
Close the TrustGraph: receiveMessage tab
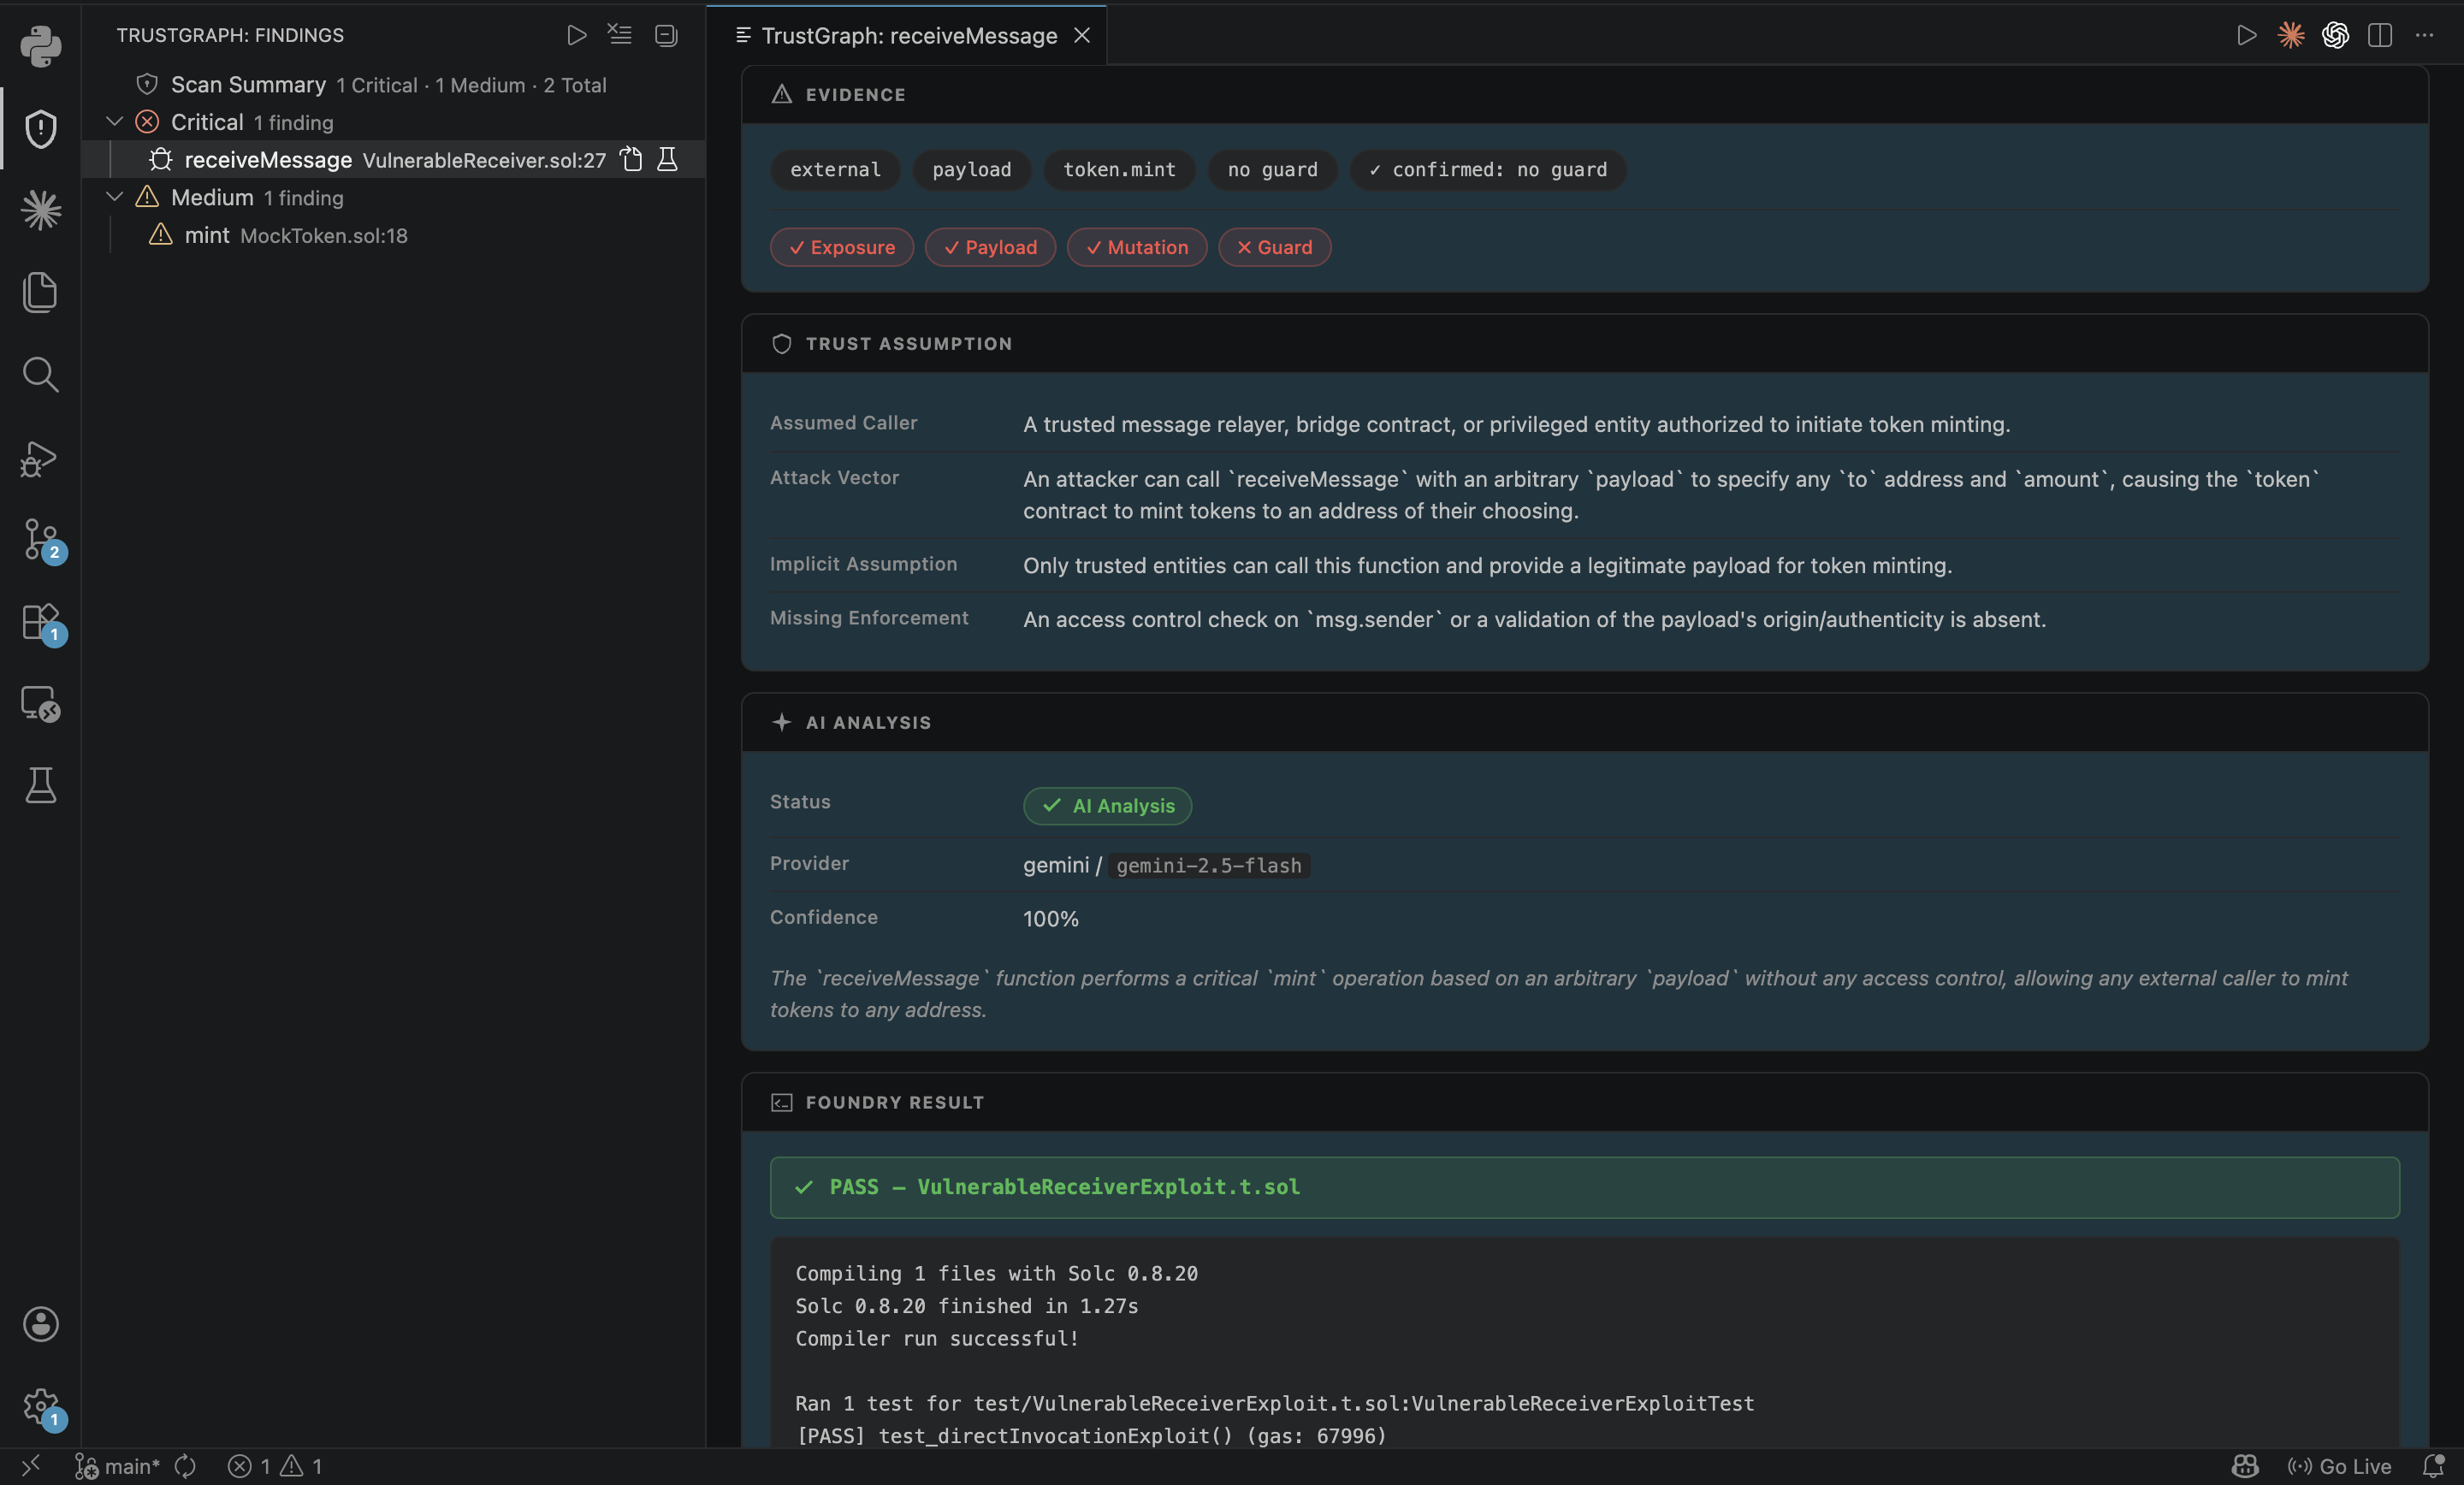coord(1082,36)
